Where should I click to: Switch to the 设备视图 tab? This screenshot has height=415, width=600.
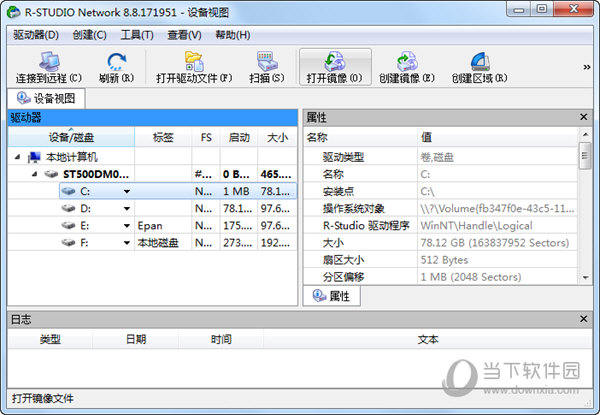click(x=46, y=99)
